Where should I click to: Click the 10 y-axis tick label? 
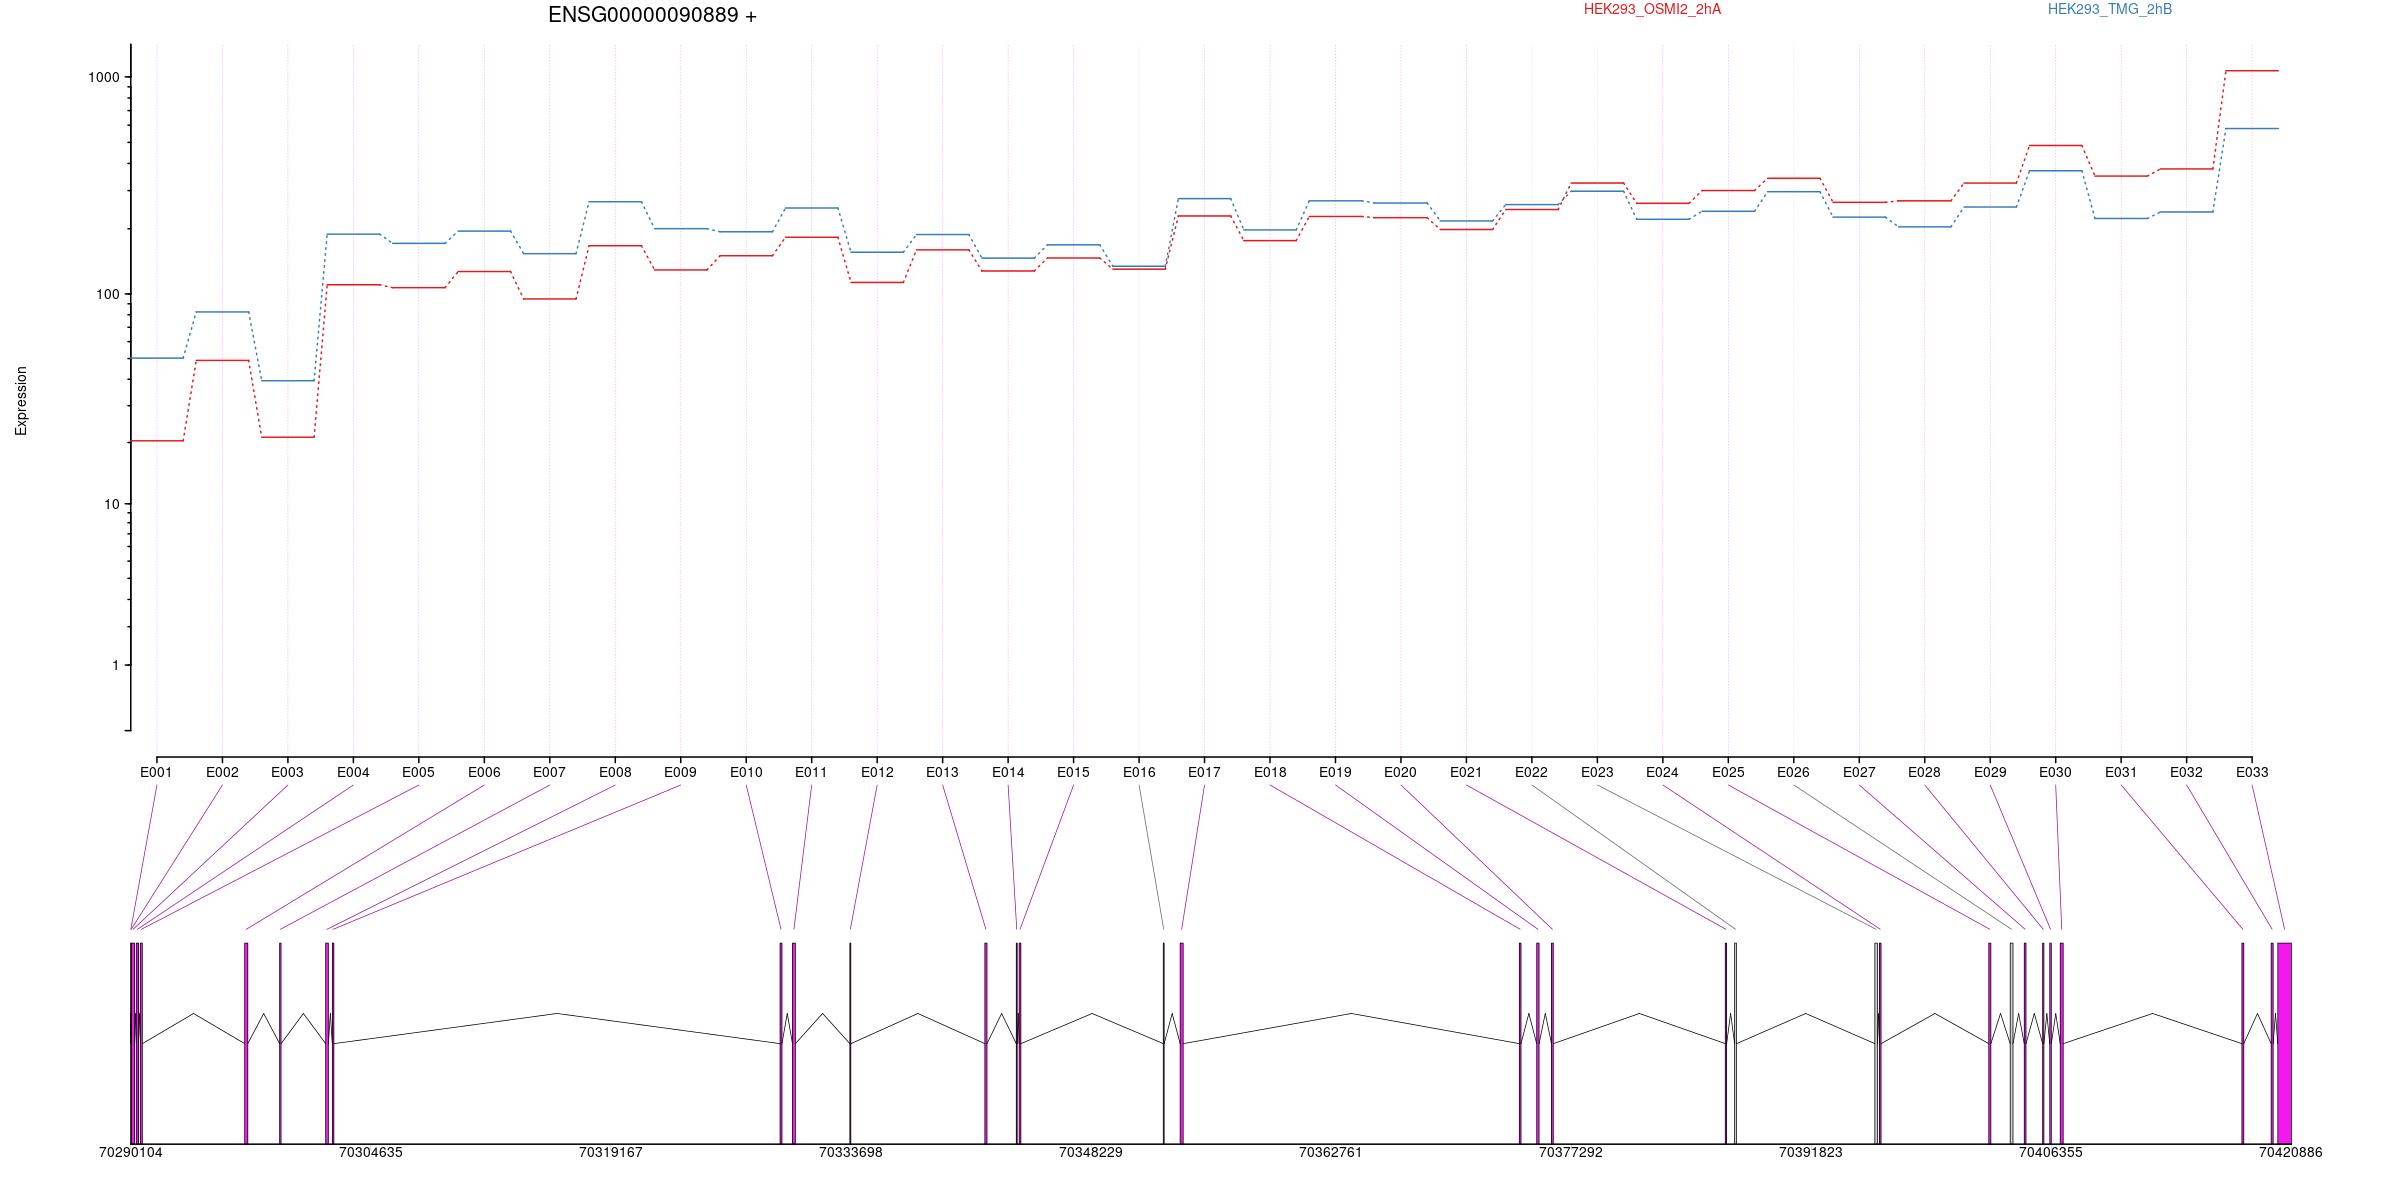113,504
